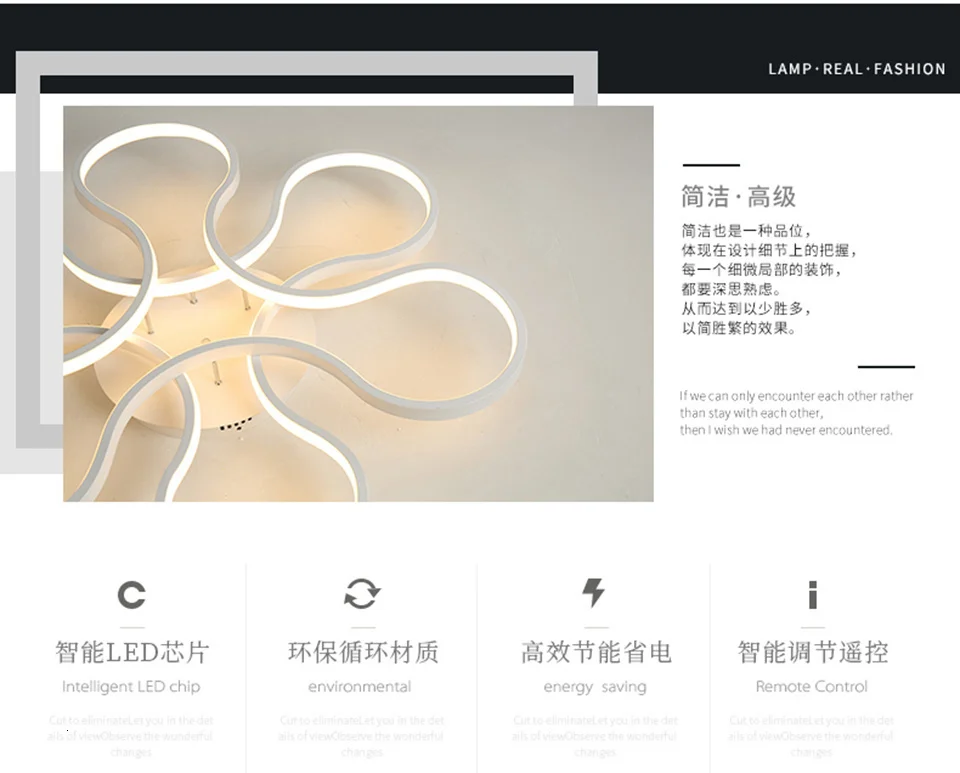Click 'then I wish we had never encountered.'

786,430
